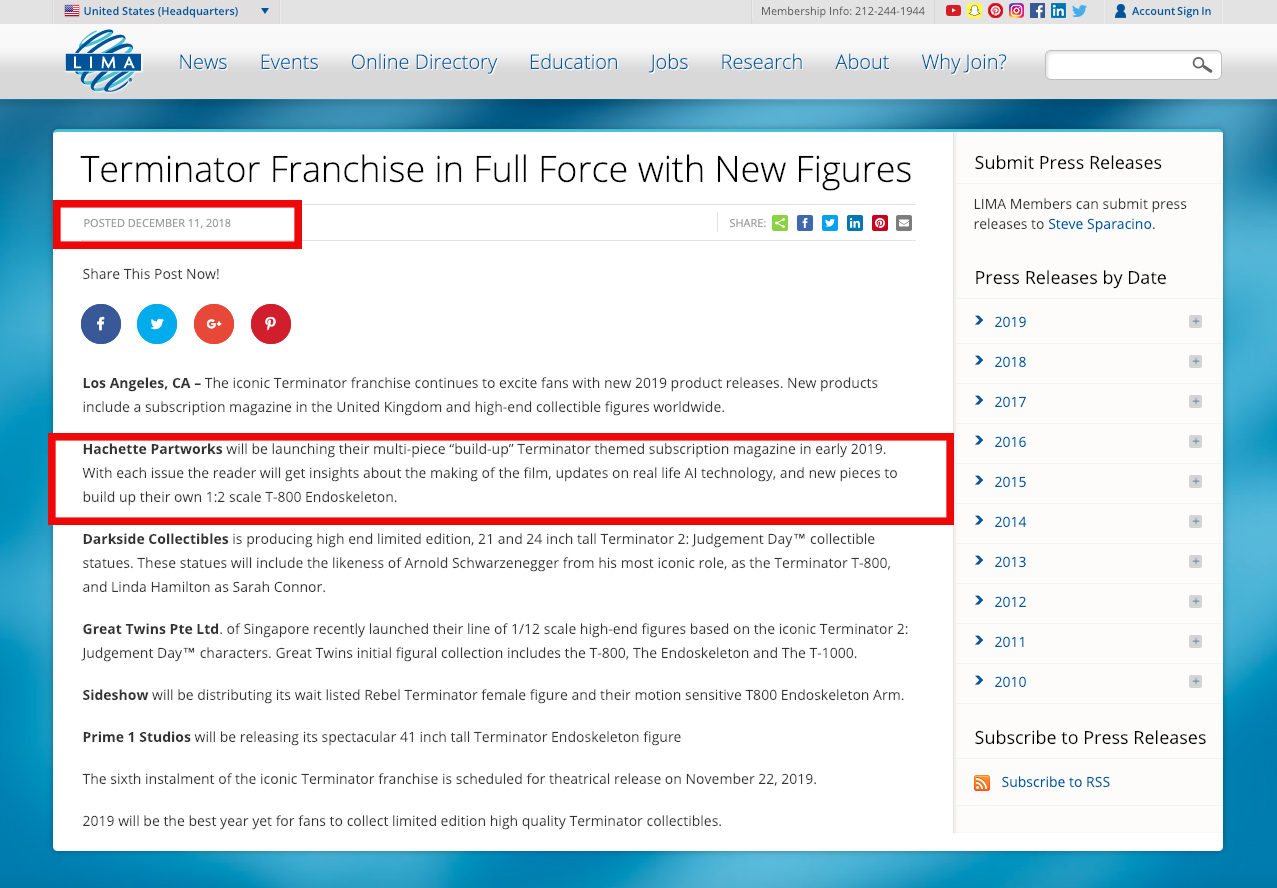Open the 2016 year link
This screenshot has height=888, width=1277.
1010,442
